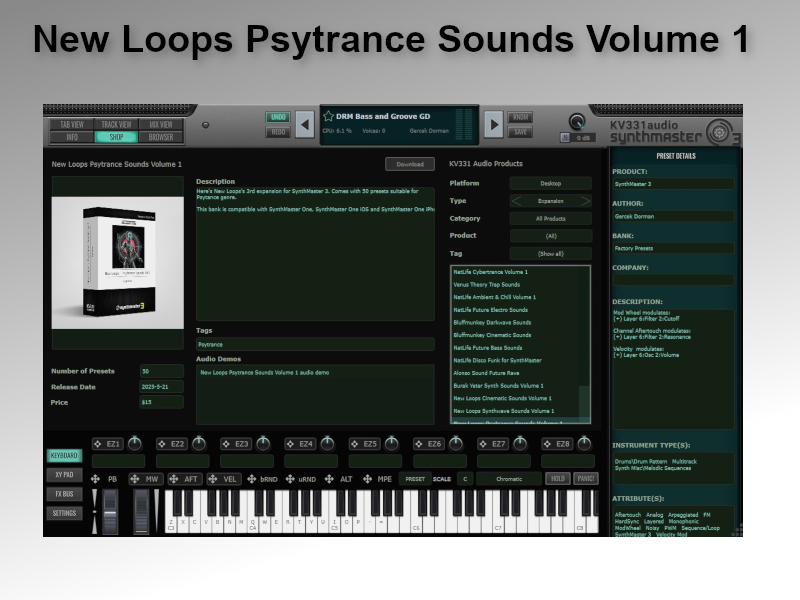Select the FX BUS panel tab
The width and height of the screenshot is (800, 600).
(x=64, y=494)
